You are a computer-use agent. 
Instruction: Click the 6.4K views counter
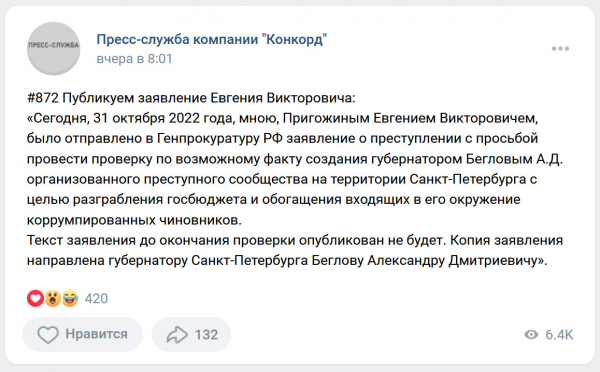[559, 334]
